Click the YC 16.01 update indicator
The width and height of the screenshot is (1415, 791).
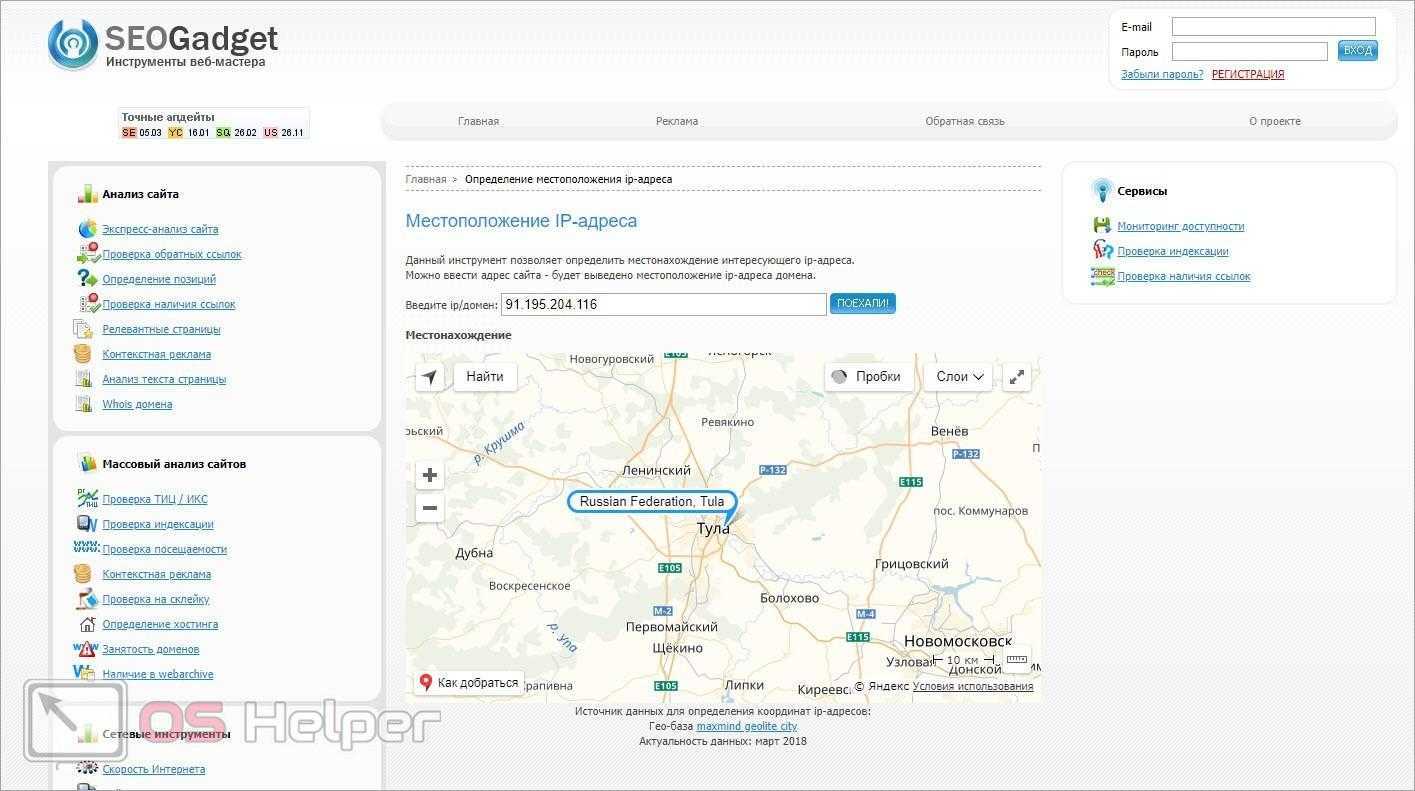[x=188, y=132]
